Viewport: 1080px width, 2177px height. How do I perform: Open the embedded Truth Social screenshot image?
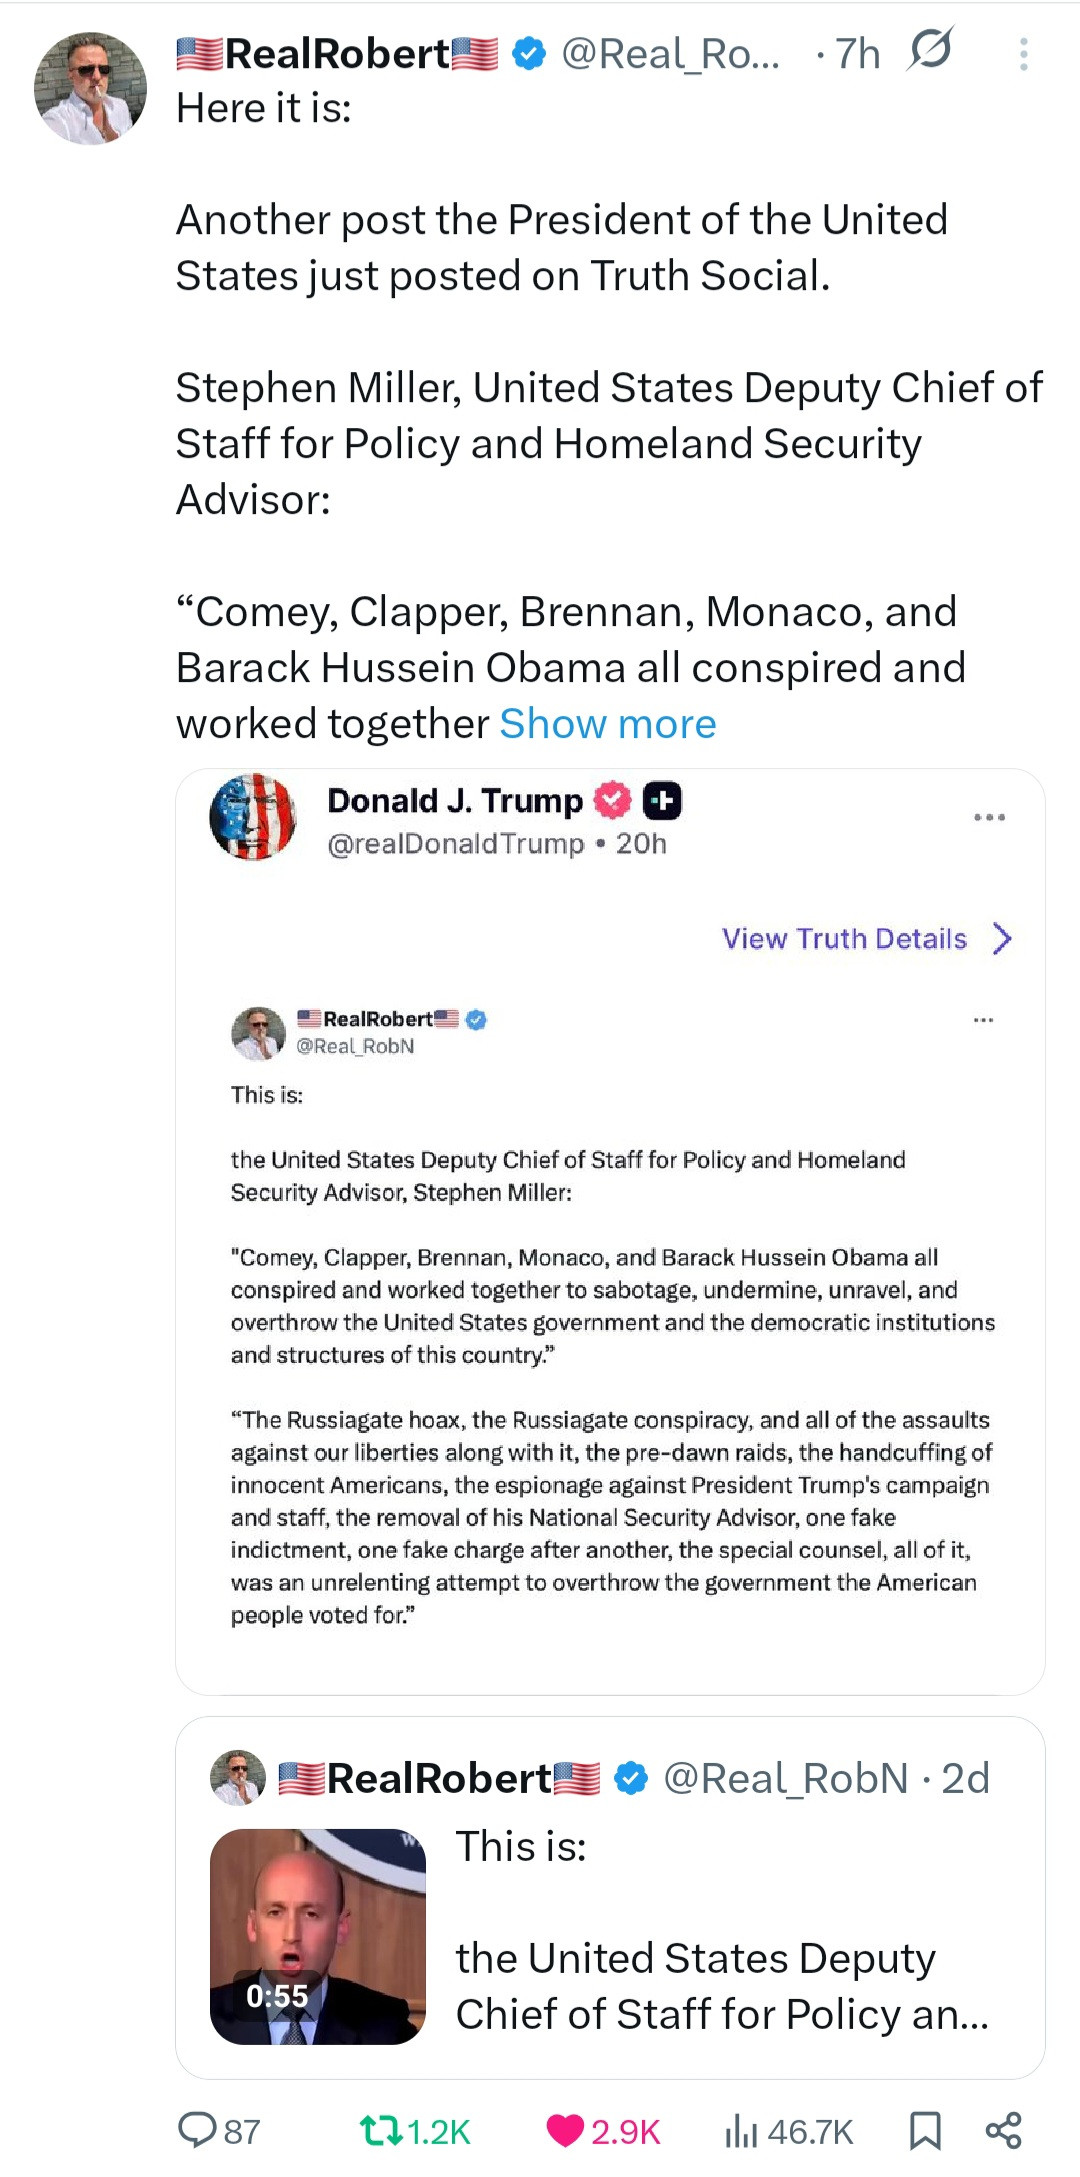point(610,1300)
